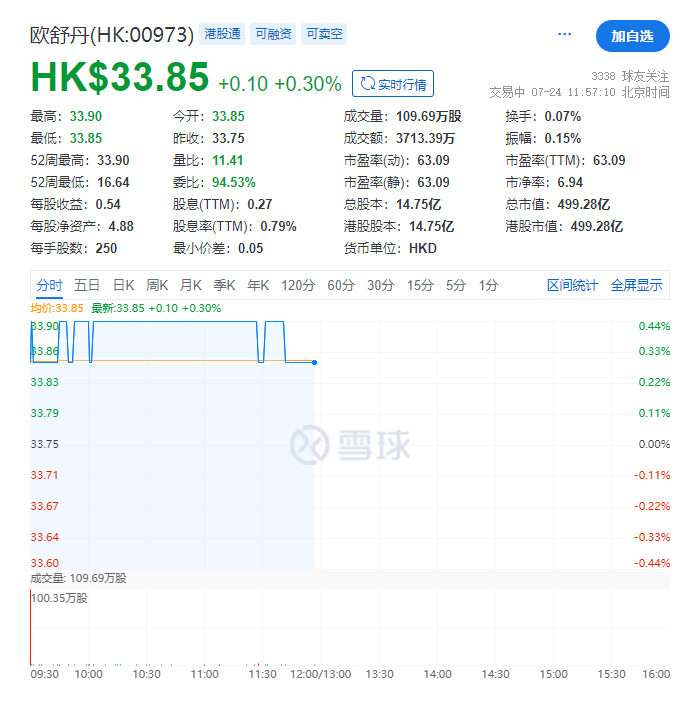The image size is (696, 706).
Task: Click the 港股市值 value 499.28亿
Action: 597,226
